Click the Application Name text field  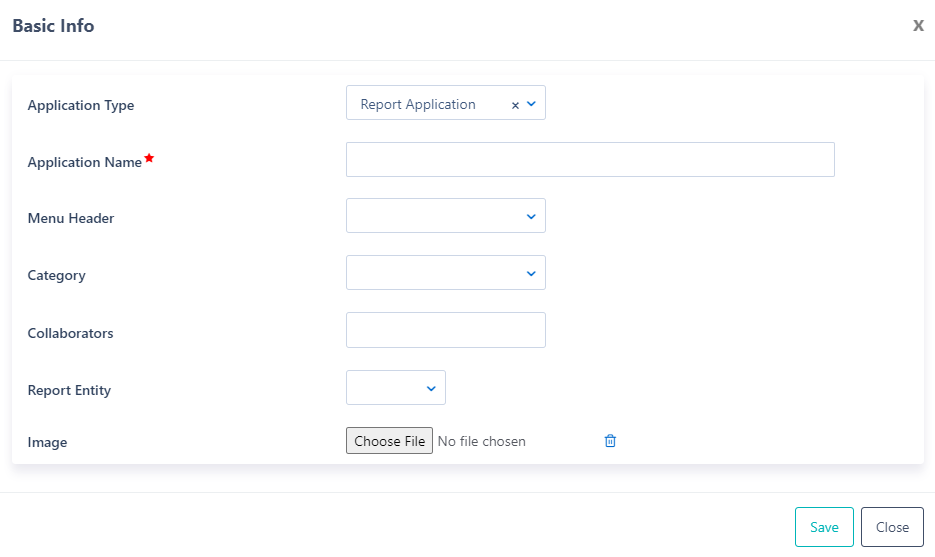pyautogui.click(x=590, y=160)
